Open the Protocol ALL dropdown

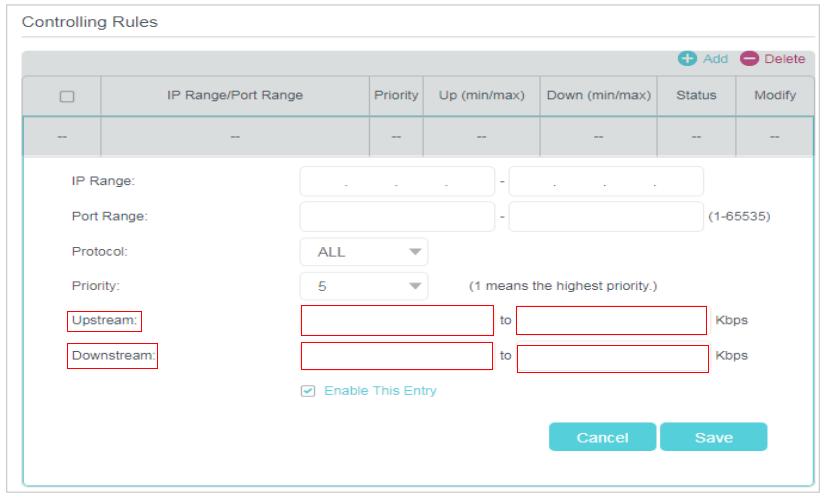[x=364, y=252]
